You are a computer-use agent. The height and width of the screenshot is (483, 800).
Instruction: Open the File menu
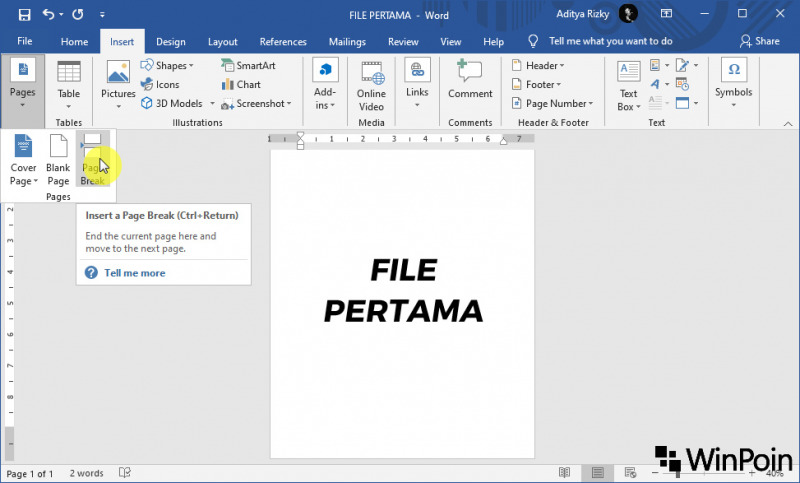(x=24, y=41)
